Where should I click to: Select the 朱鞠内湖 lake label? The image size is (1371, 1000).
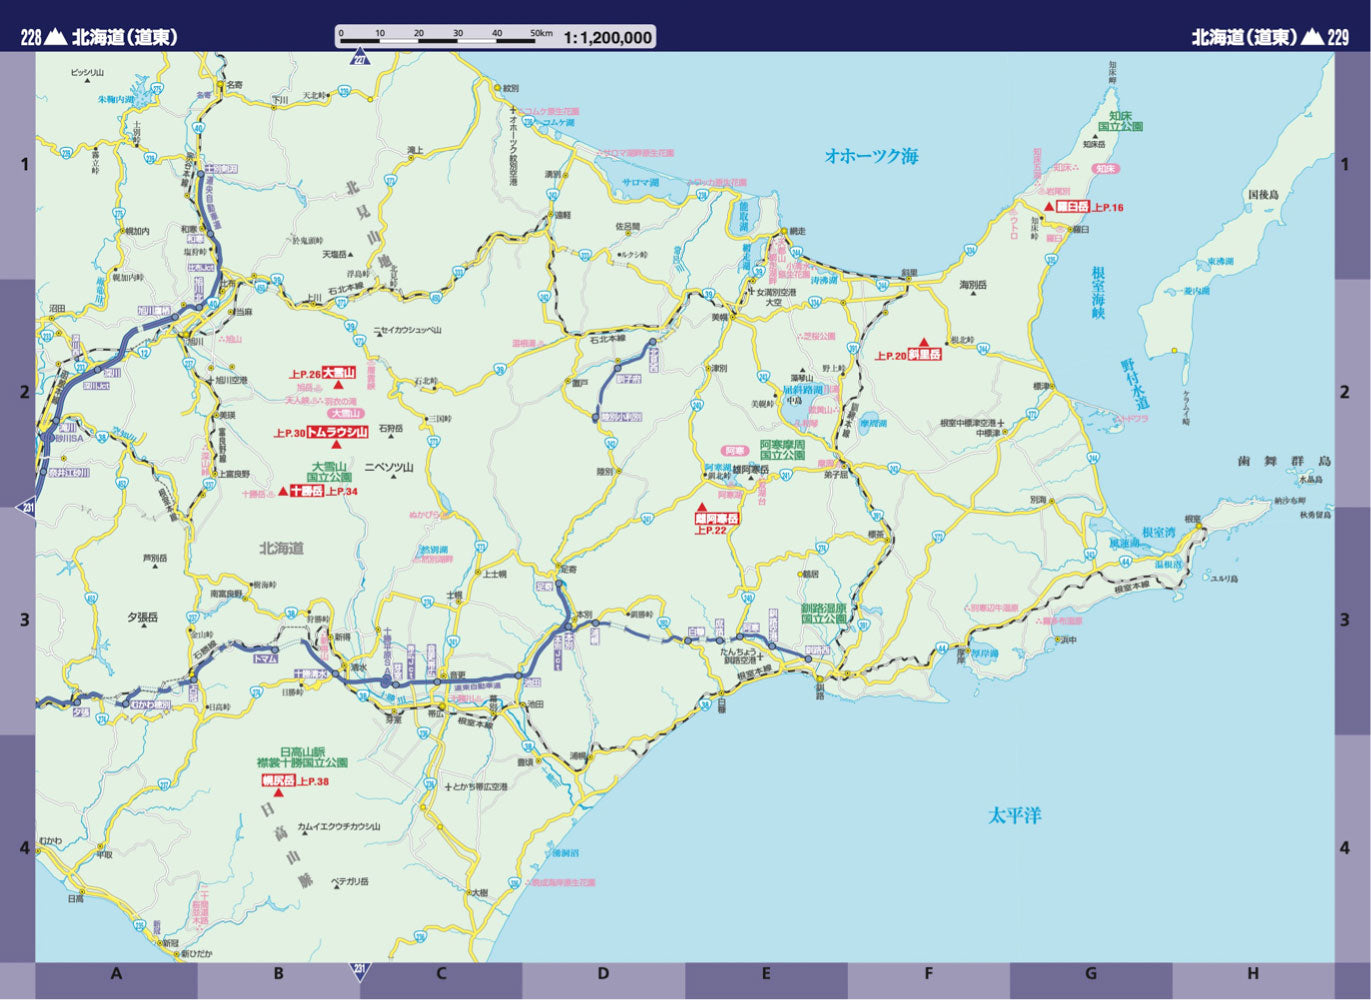pos(115,100)
